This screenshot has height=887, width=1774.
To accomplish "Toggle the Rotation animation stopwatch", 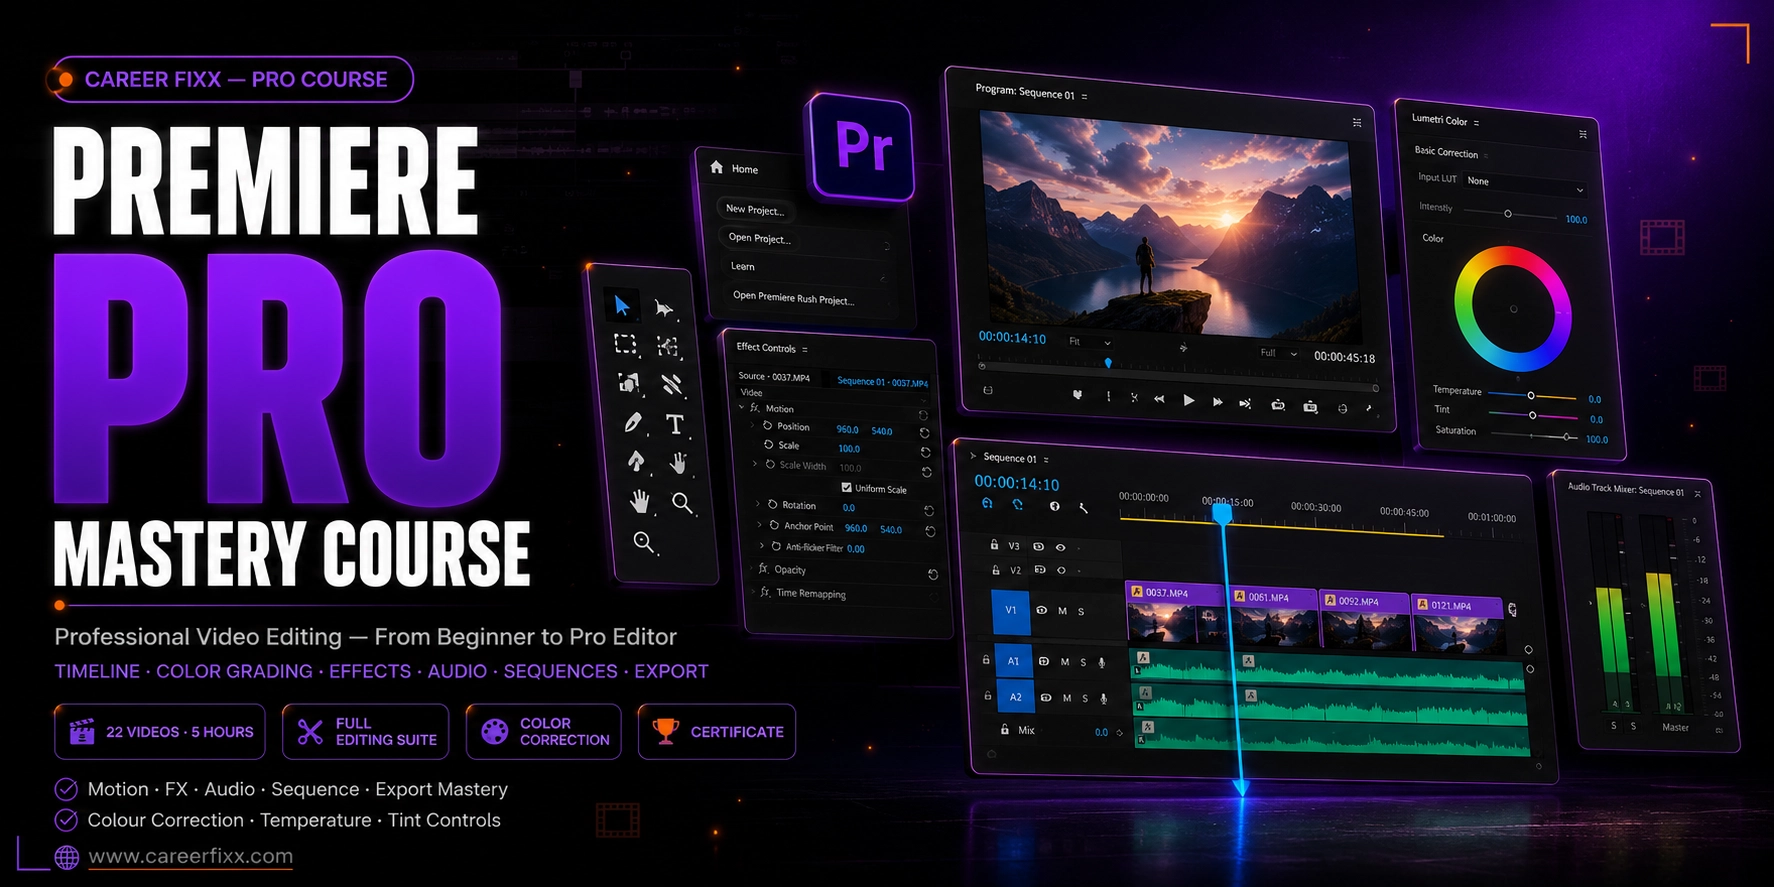I will (x=772, y=504).
